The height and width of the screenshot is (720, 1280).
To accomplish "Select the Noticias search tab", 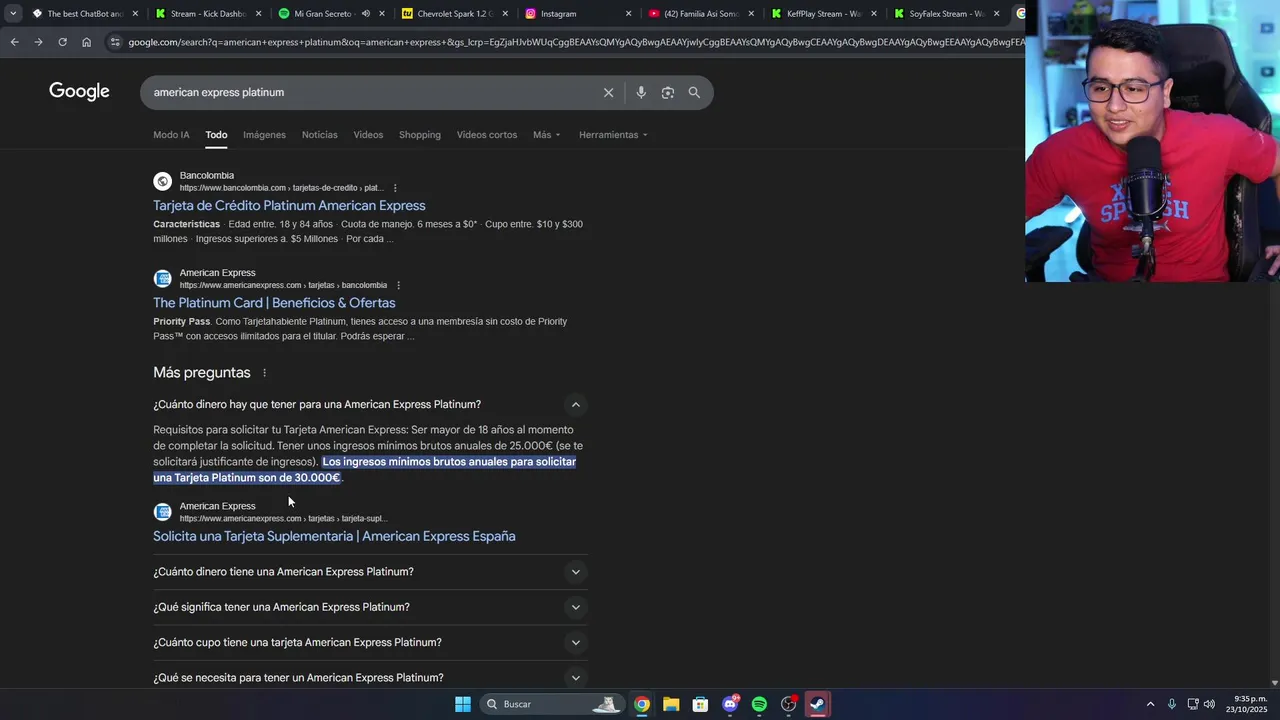I will [x=320, y=135].
